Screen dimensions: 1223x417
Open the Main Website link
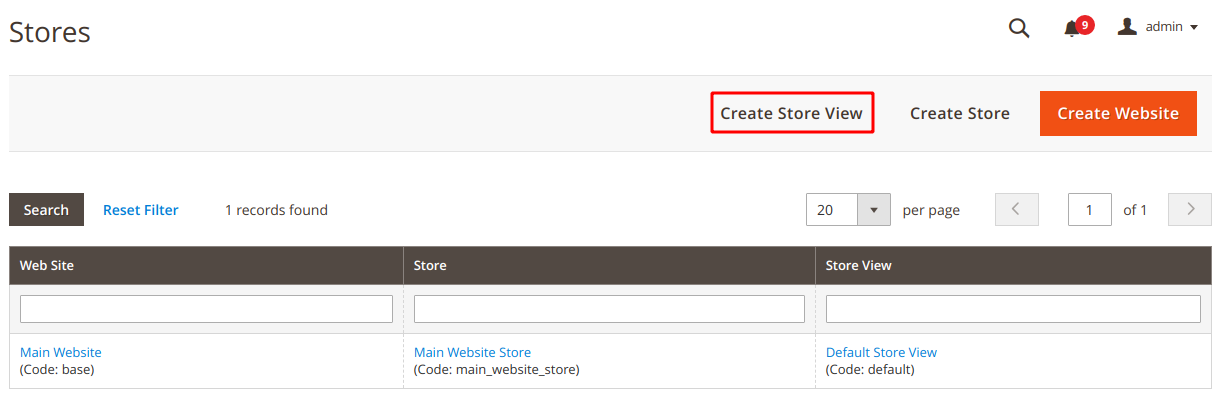click(x=61, y=352)
